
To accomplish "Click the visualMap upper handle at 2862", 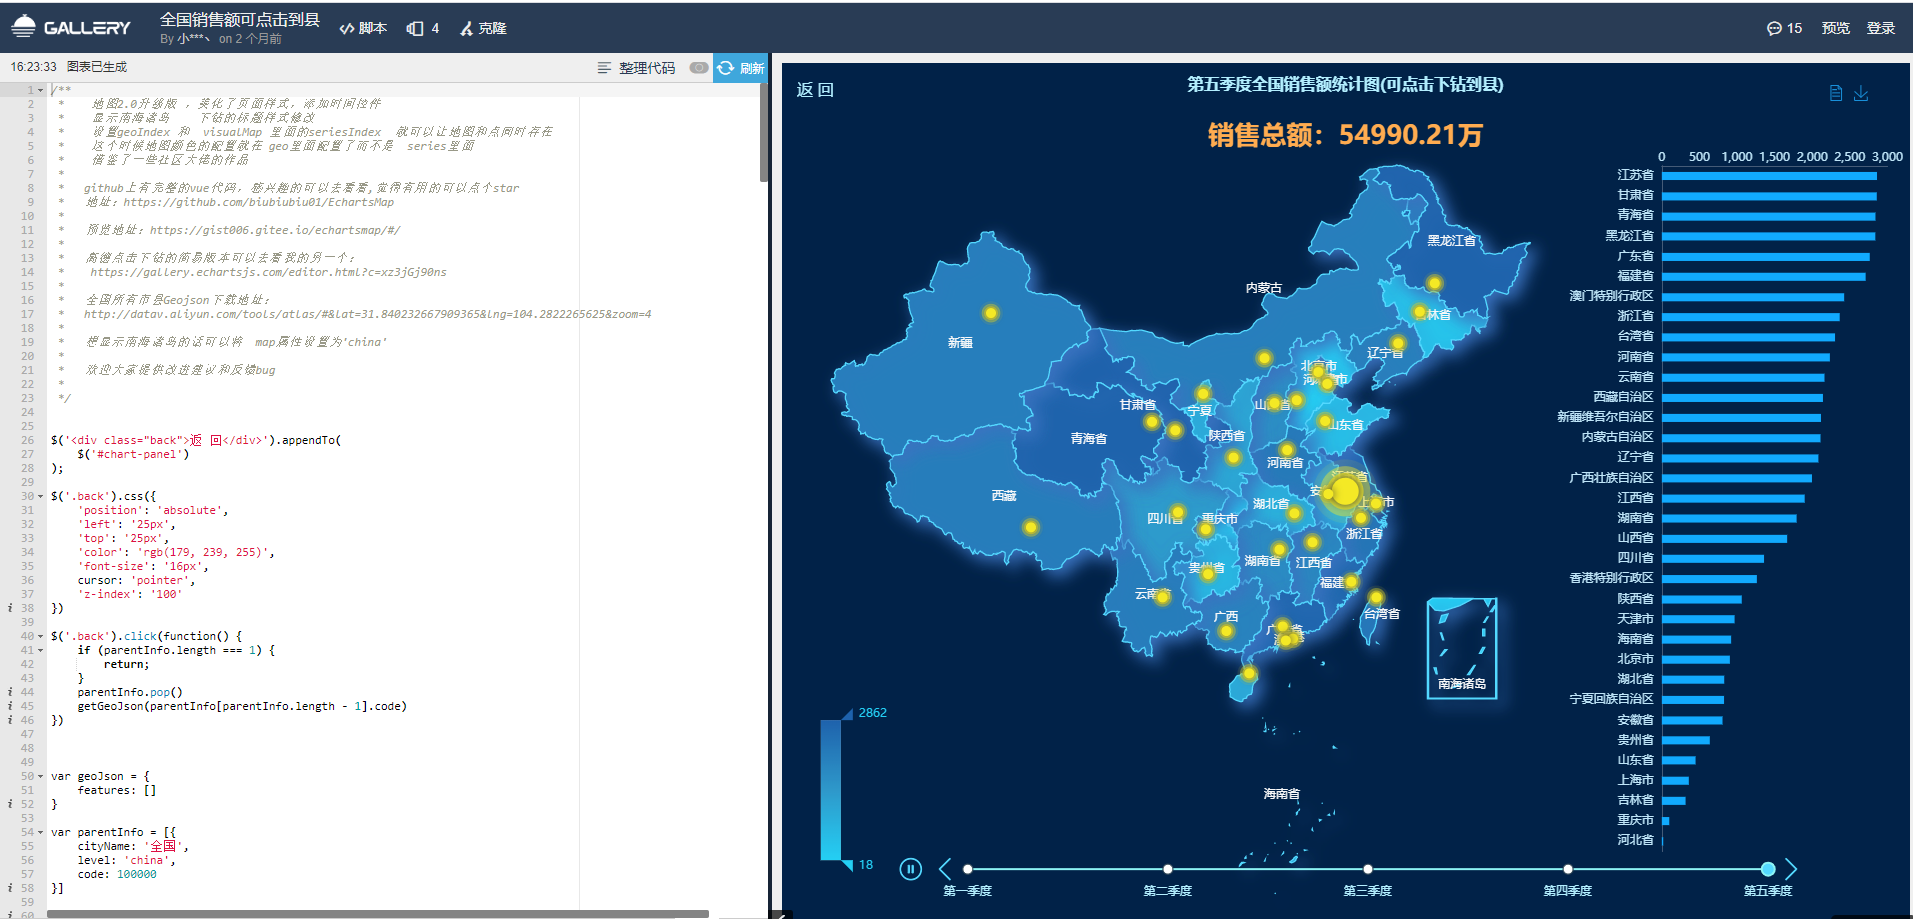I will (847, 714).
